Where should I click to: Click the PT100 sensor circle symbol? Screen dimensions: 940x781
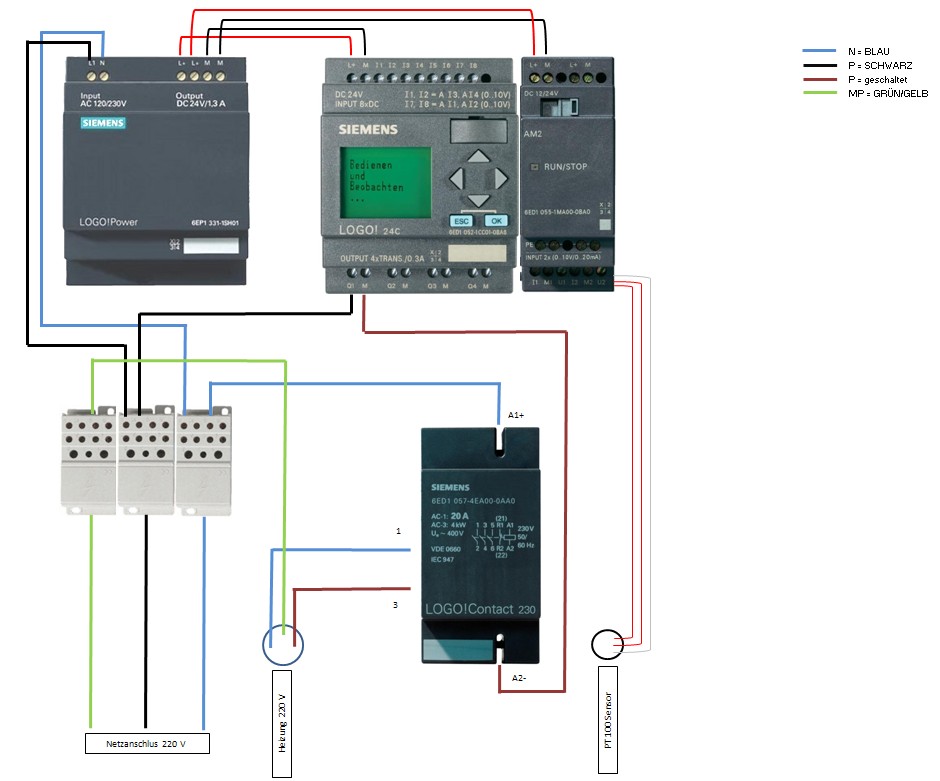[606, 645]
